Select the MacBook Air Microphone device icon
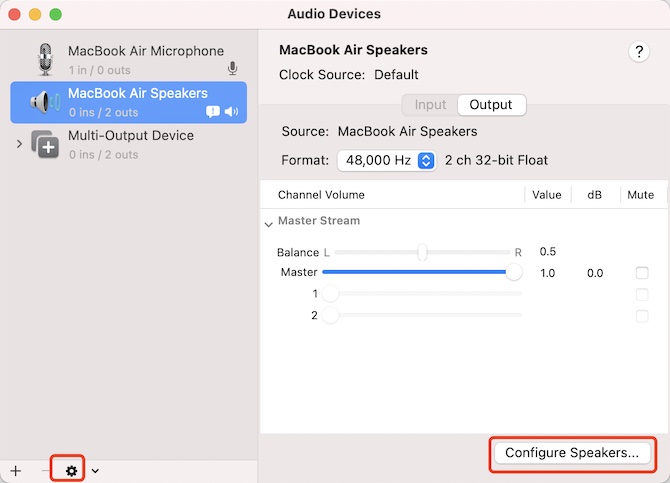670x483 pixels. (45, 60)
